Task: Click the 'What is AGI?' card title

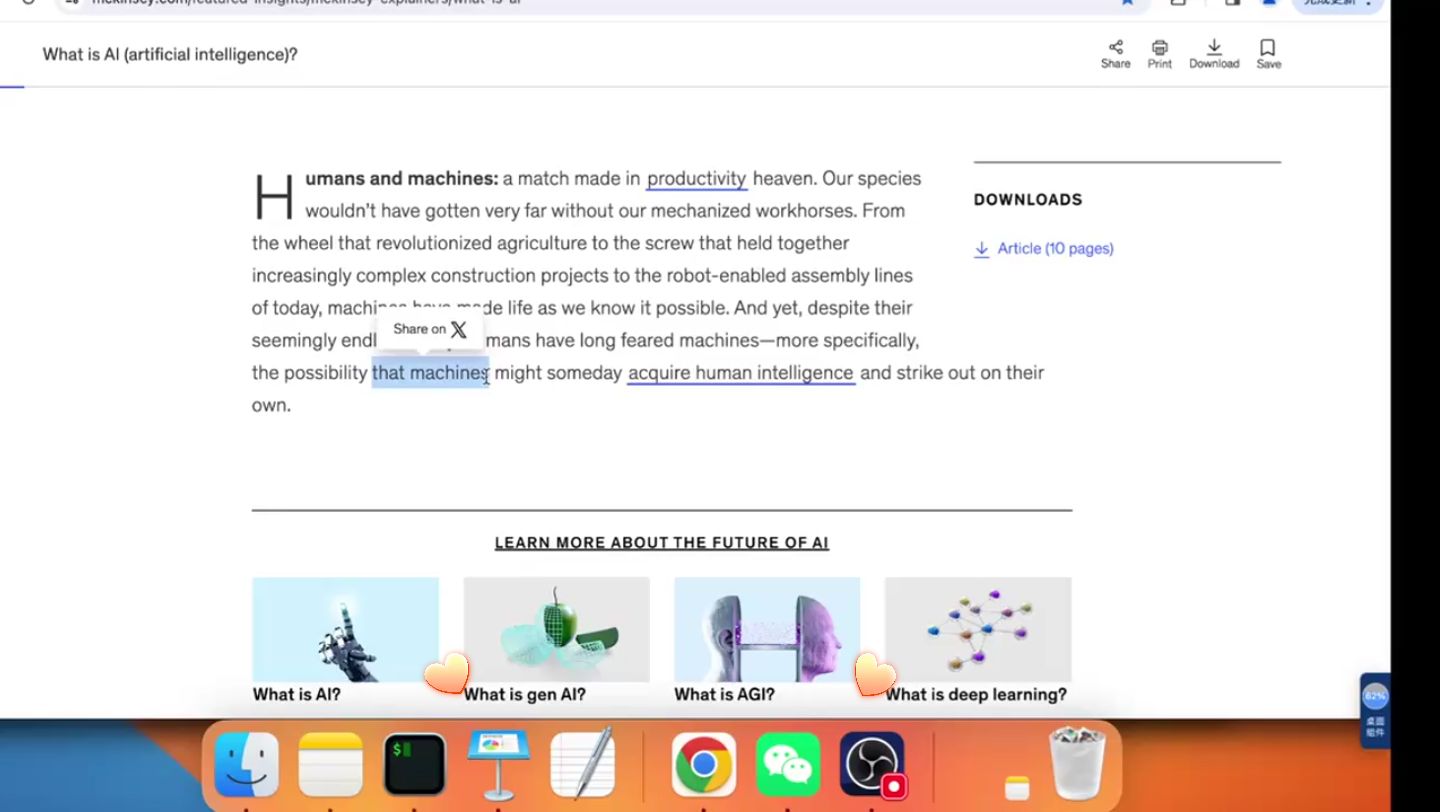Action: coord(724,695)
